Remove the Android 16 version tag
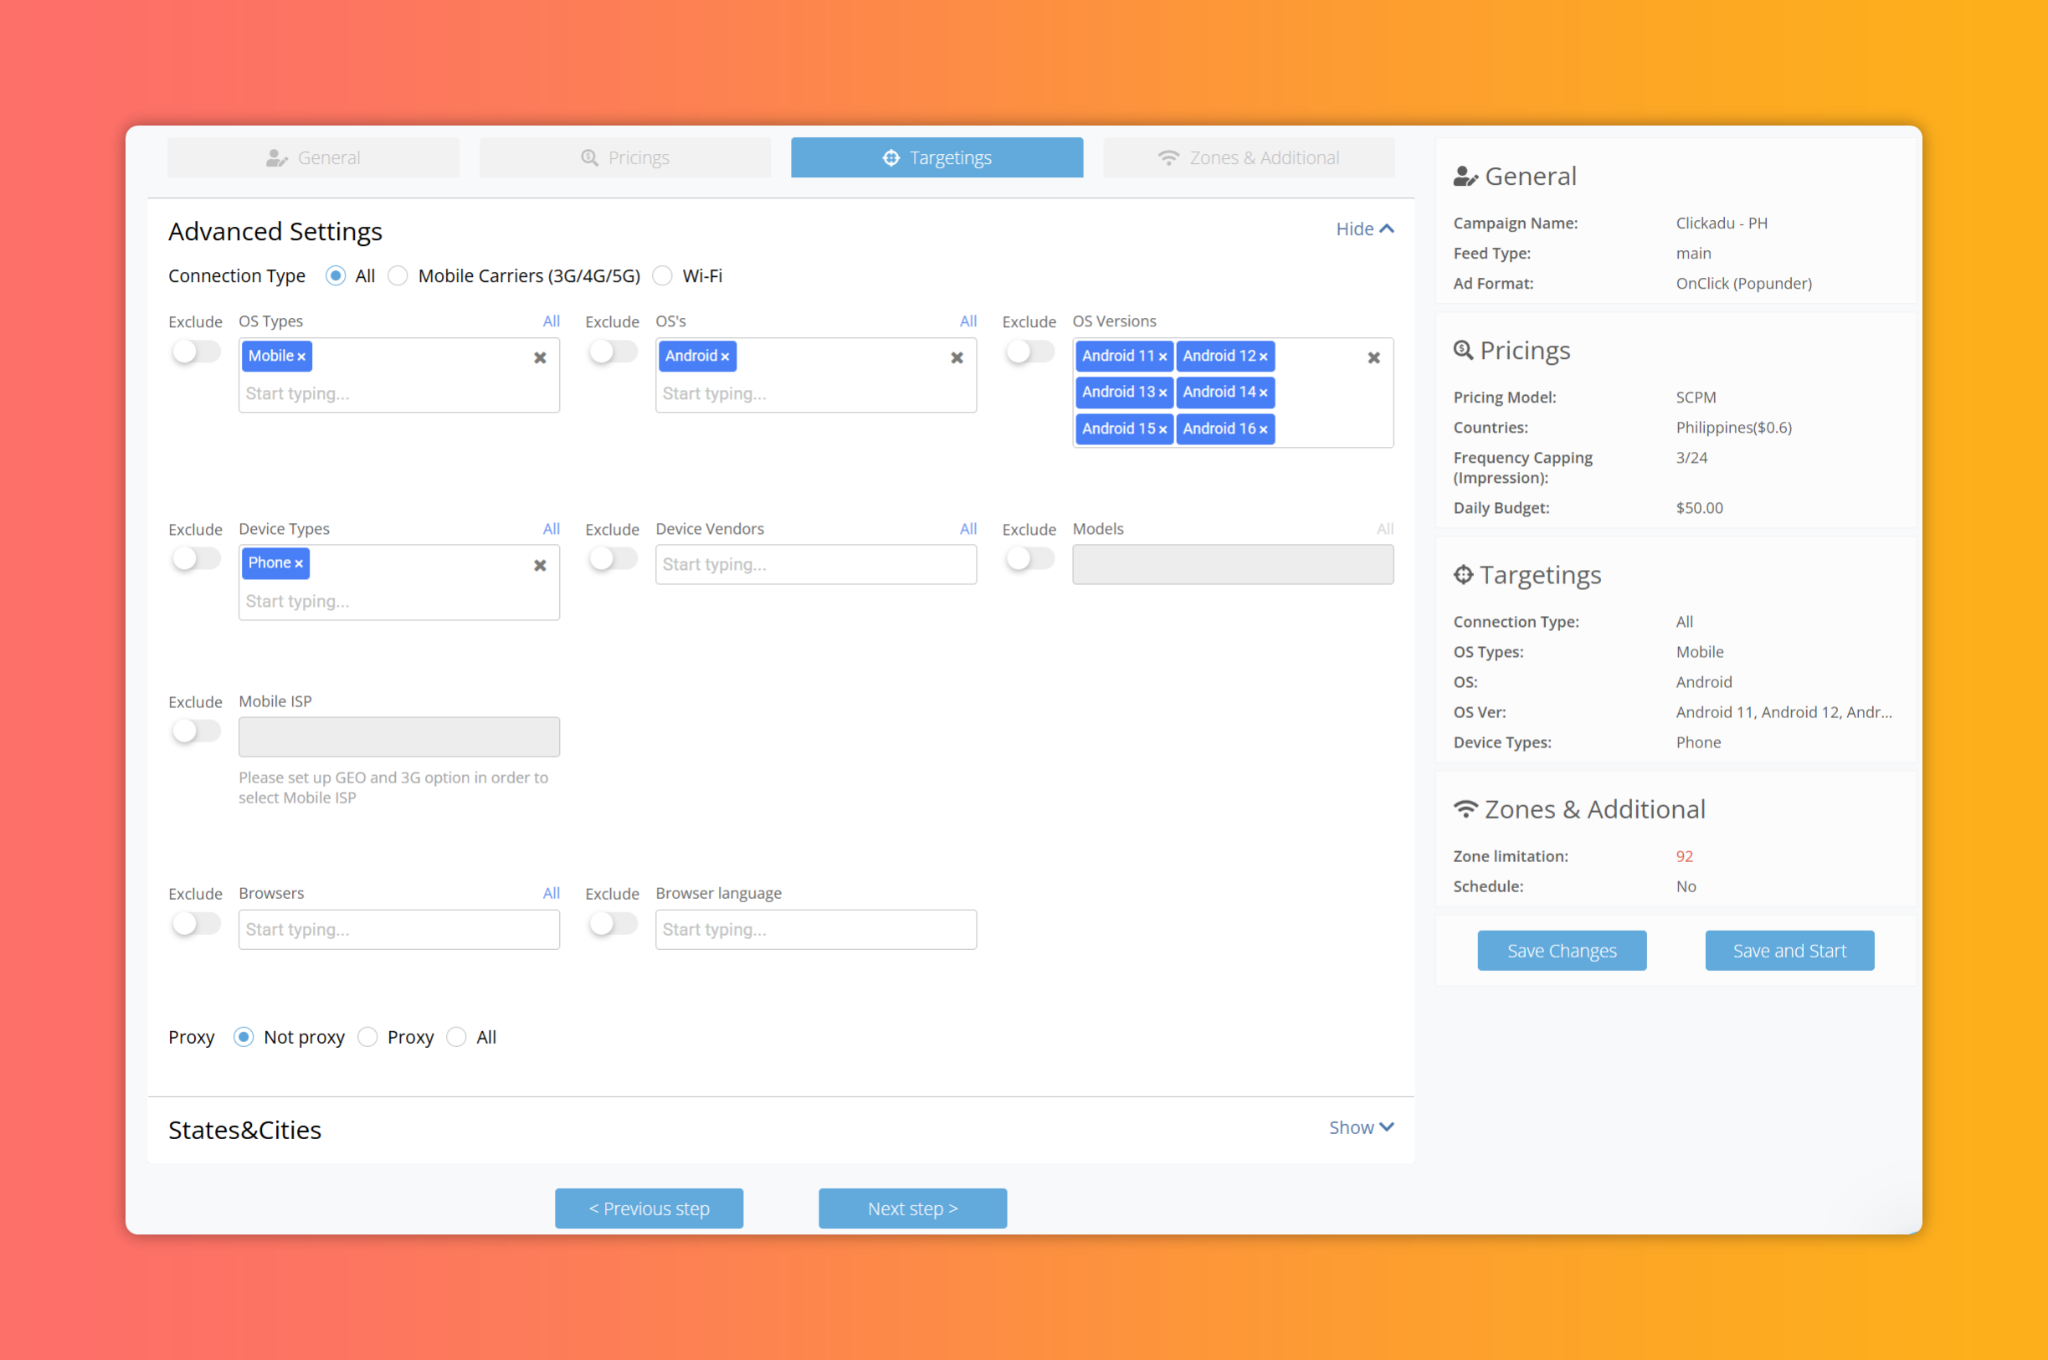 click(1263, 430)
